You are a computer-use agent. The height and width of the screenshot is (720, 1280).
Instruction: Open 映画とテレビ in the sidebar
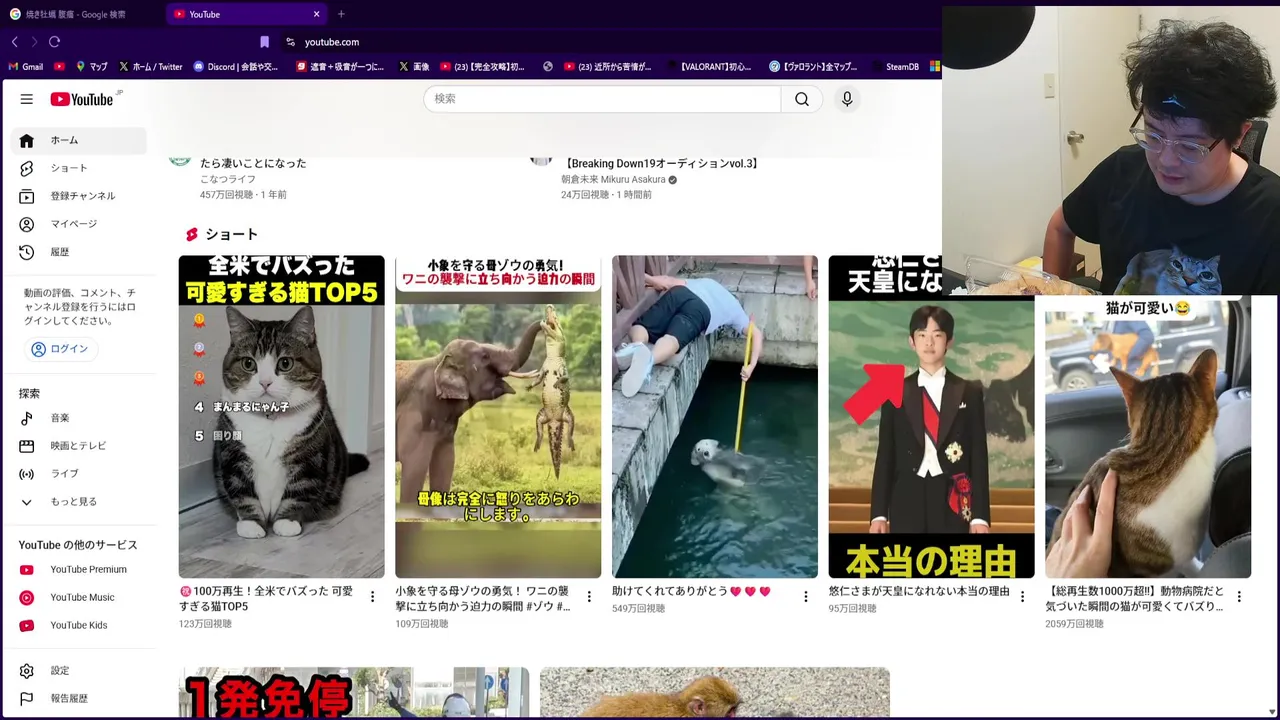click(80, 446)
